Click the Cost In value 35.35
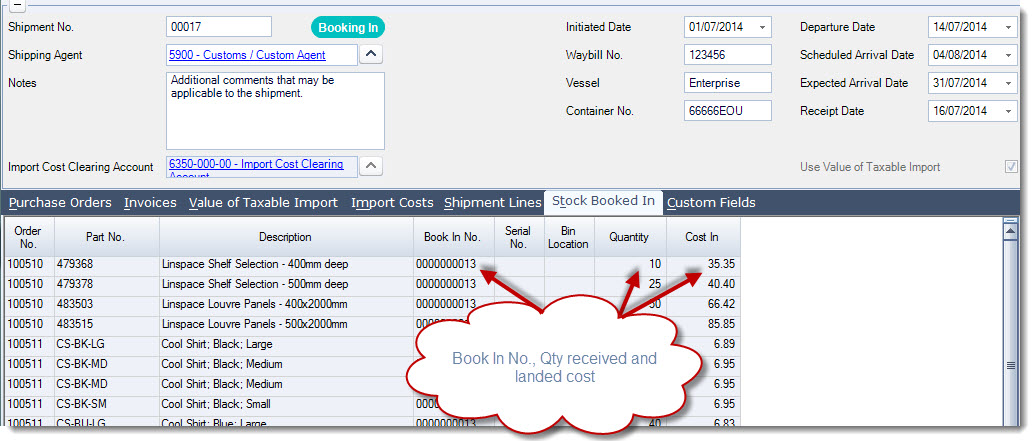 click(x=722, y=264)
